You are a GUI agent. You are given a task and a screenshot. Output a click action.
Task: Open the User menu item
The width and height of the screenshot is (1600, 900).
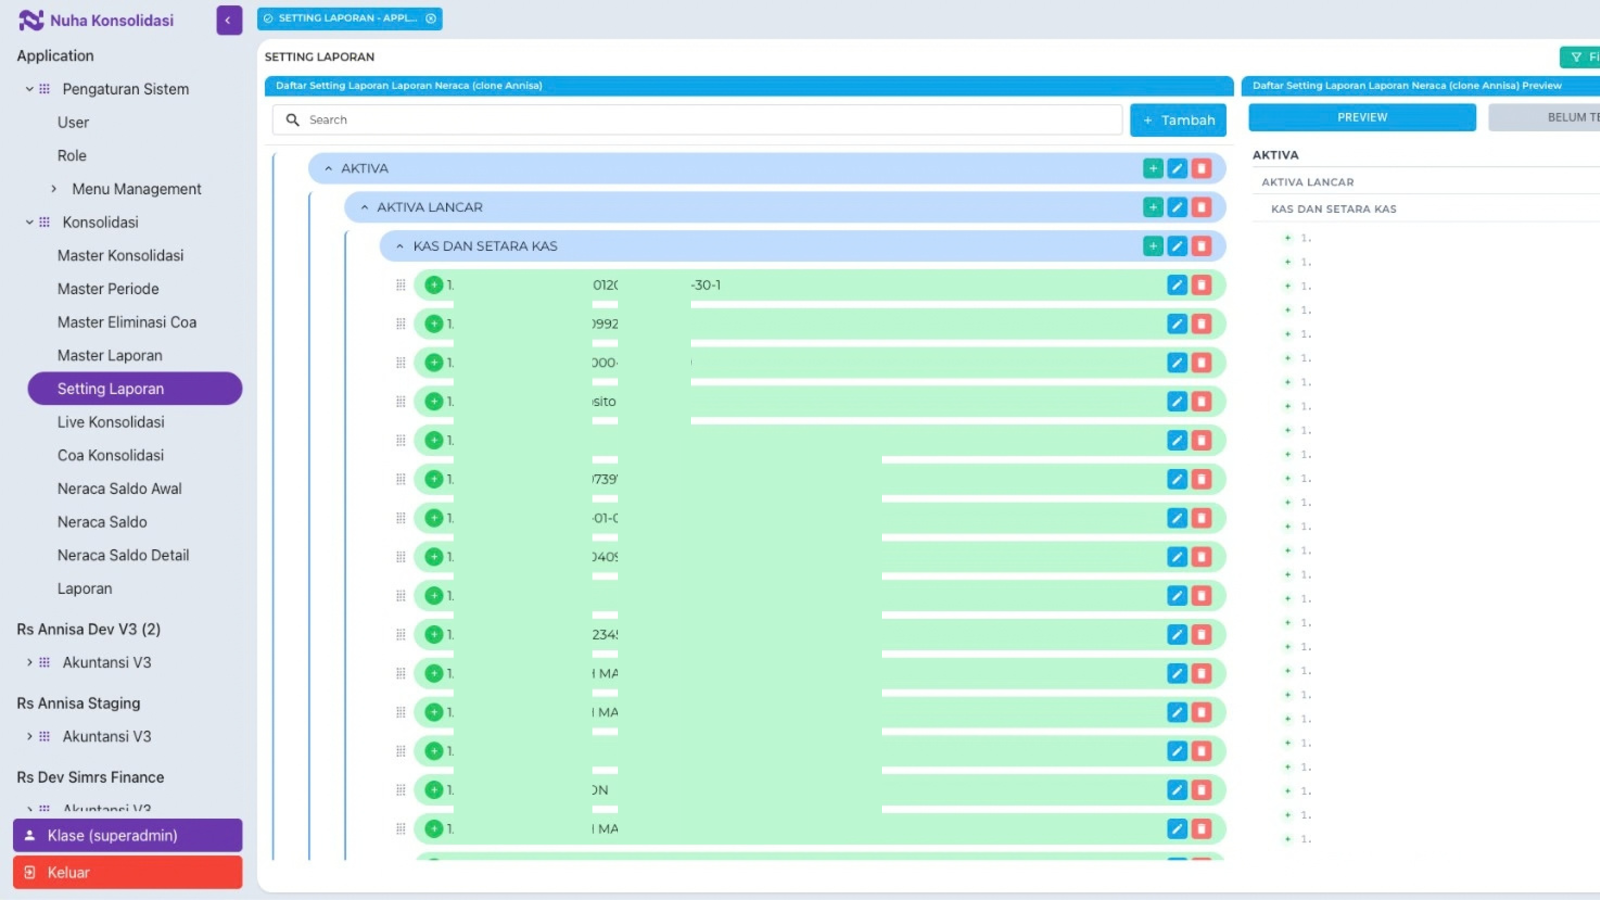coord(73,122)
